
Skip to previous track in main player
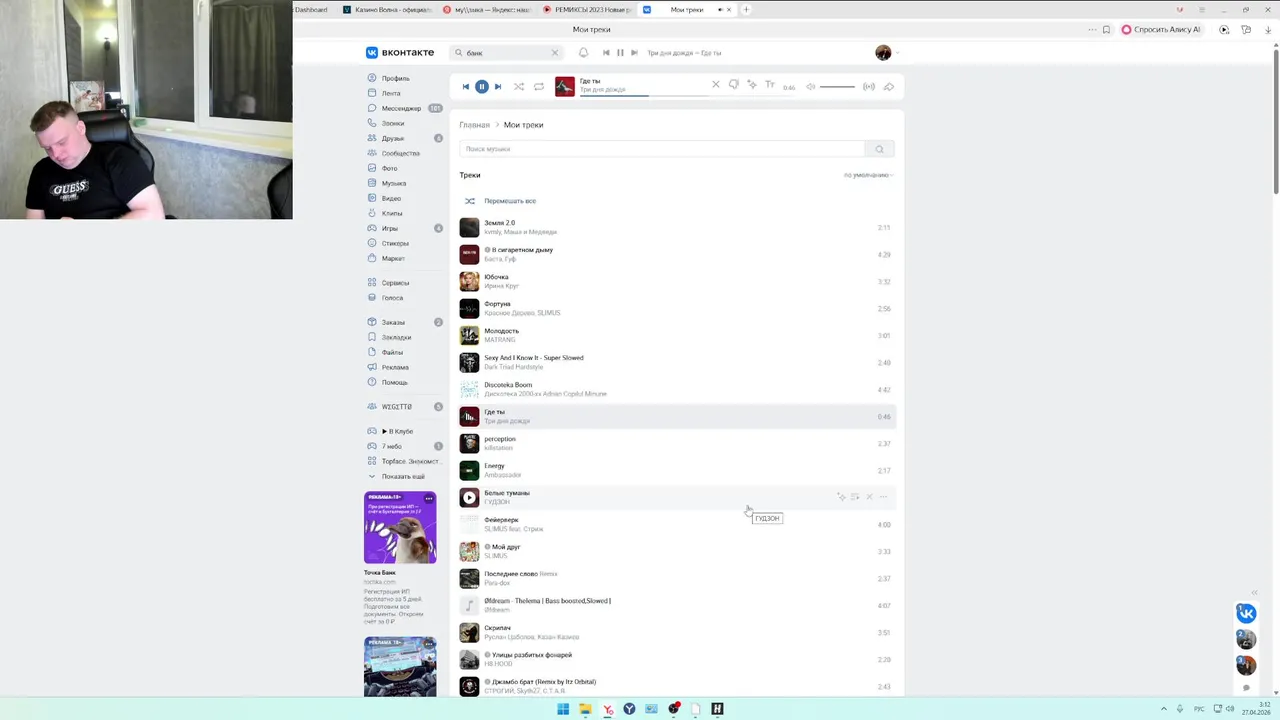coord(465,87)
